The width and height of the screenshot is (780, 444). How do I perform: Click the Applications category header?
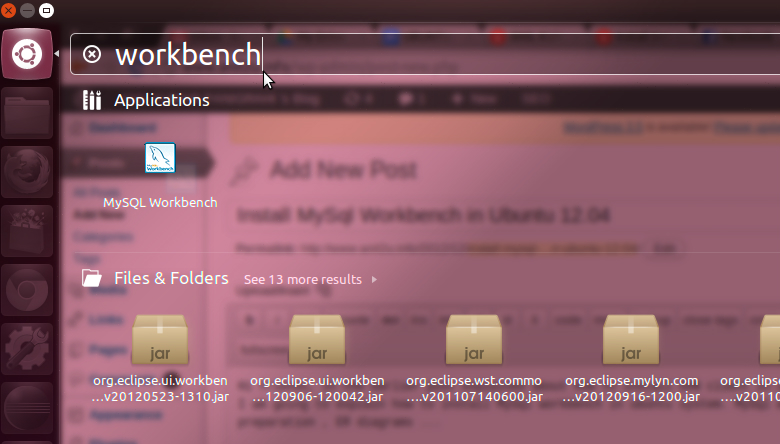pos(162,100)
